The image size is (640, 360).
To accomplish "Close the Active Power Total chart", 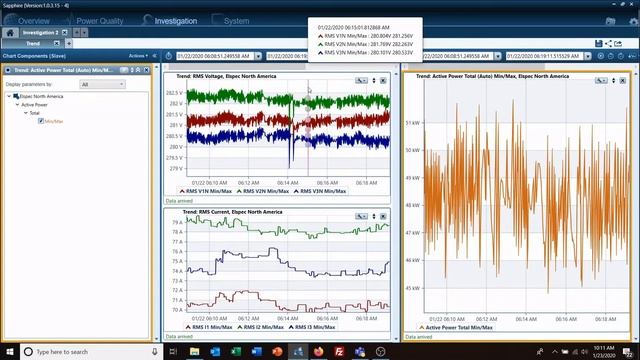I will click(x=622, y=80).
